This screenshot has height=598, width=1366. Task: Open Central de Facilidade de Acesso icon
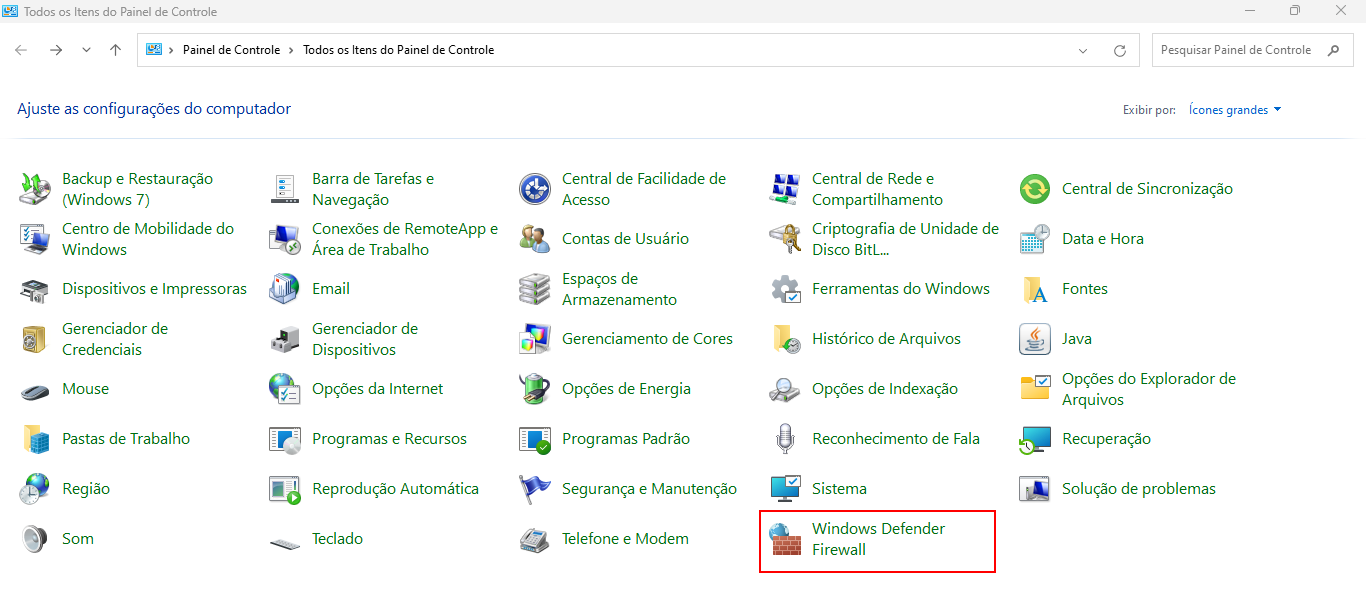535,188
